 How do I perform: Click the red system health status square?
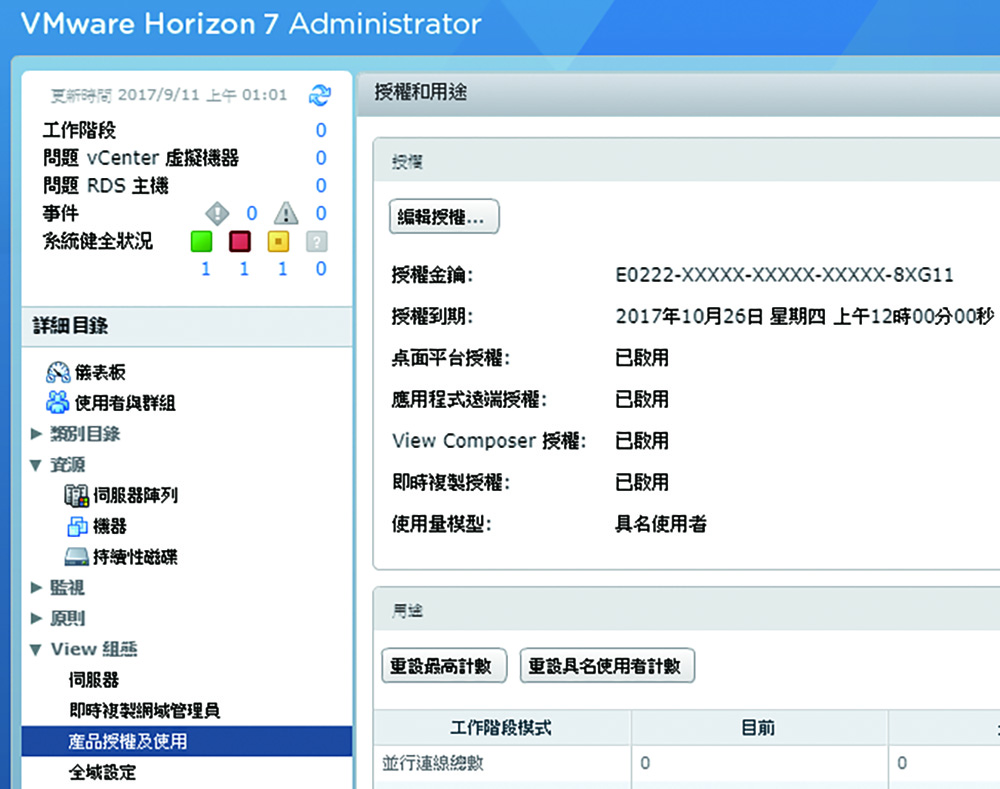coord(240,241)
